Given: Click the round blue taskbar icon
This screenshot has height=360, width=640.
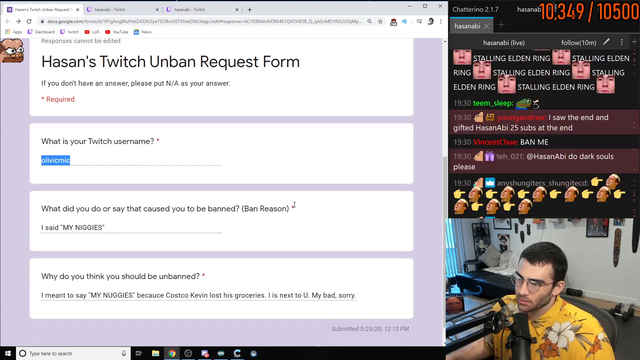Looking at the screenshot, I should pyautogui.click(x=253, y=353).
